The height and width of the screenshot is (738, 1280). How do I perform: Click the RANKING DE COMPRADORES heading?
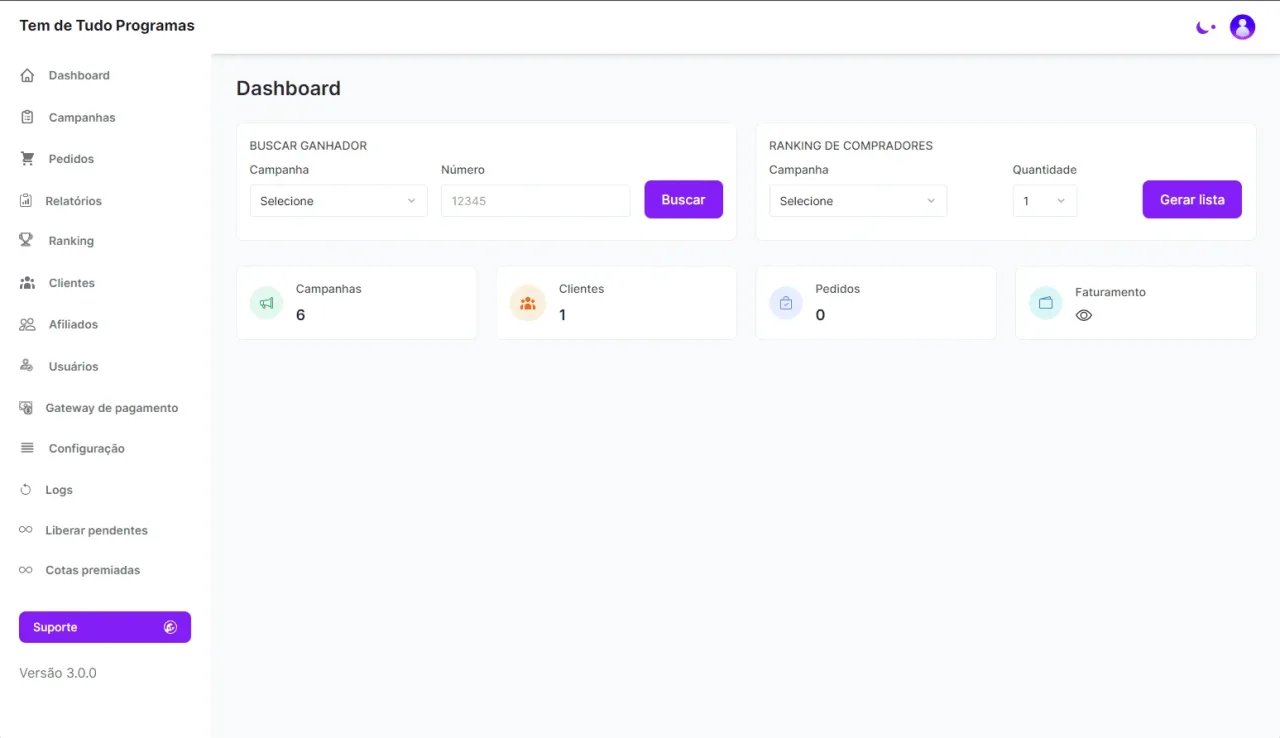[851, 145]
